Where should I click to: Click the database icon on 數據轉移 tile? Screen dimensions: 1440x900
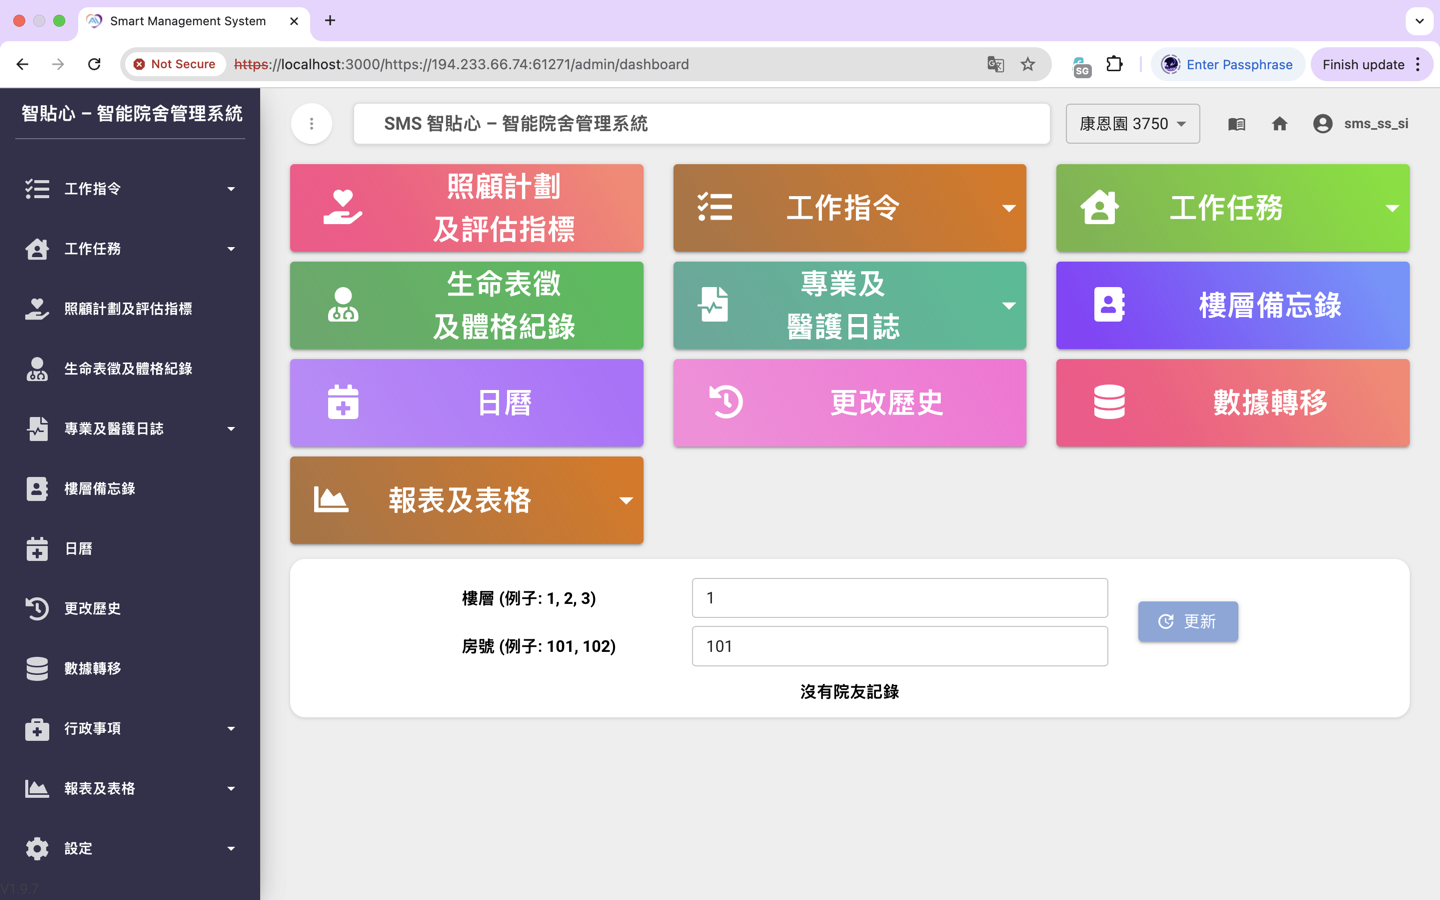point(1109,402)
